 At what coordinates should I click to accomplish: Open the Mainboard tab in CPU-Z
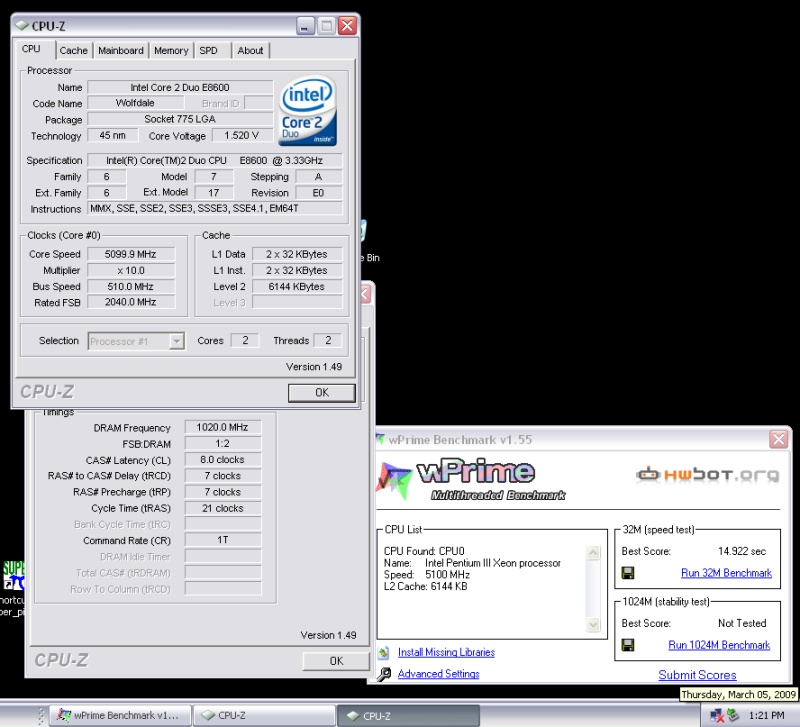click(121, 51)
